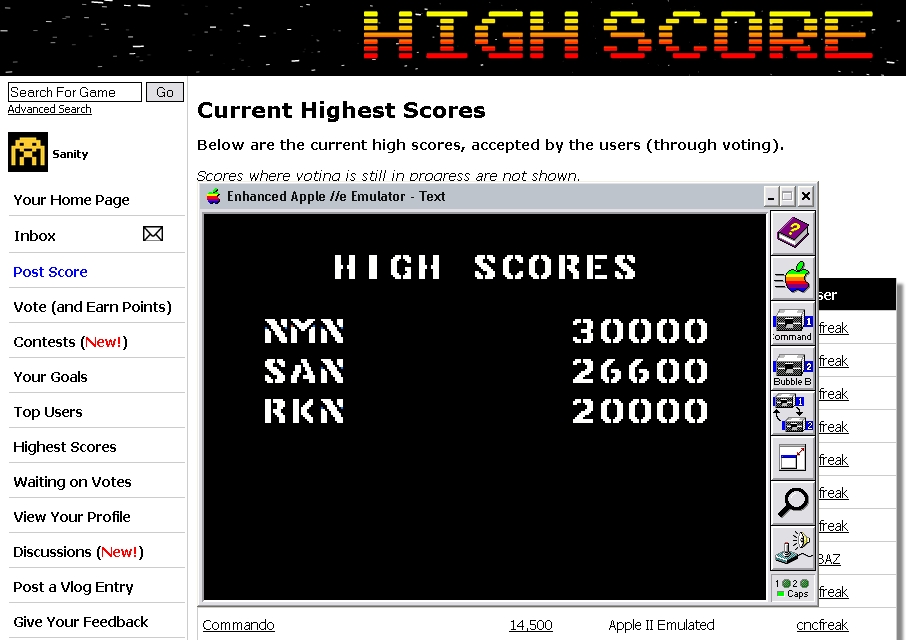The height and width of the screenshot is (640, 906).
Task: Close the Apple //e Emulator window
Action: 806,197
